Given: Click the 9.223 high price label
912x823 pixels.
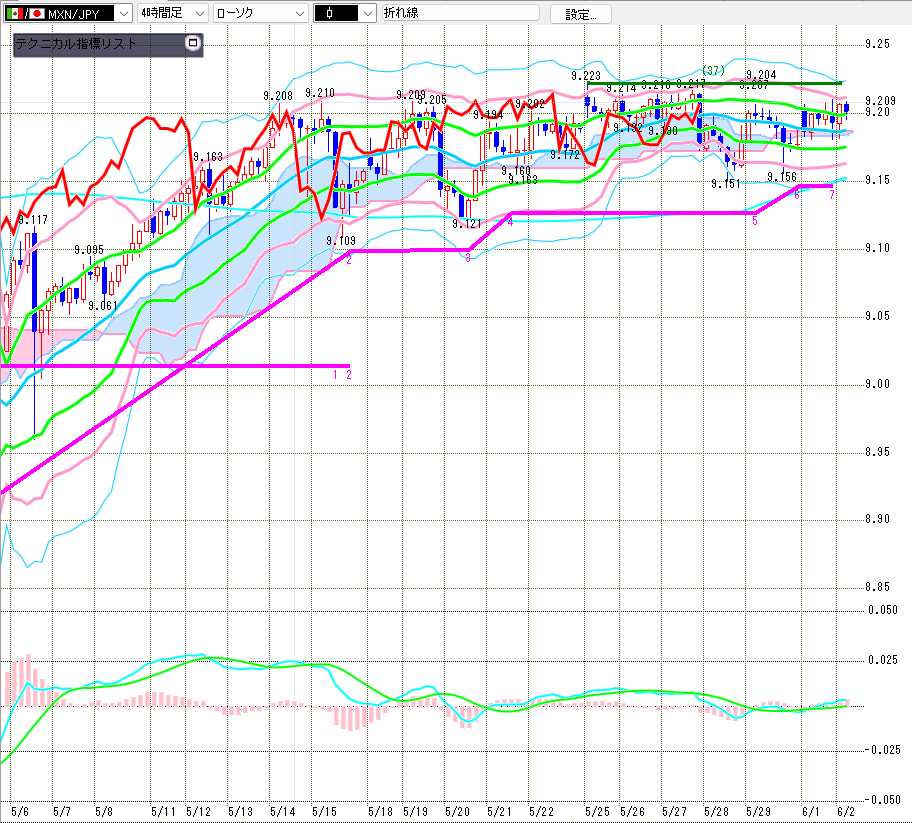Looking at the screenshot, I should tap(586, 76).
